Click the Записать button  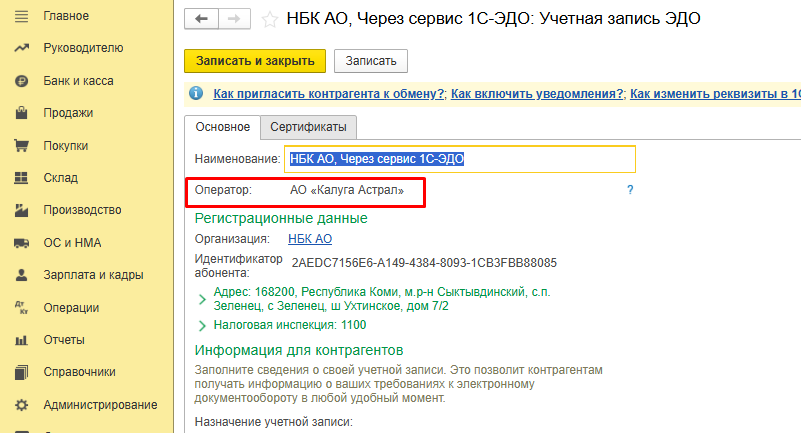(x=371, y=61)
